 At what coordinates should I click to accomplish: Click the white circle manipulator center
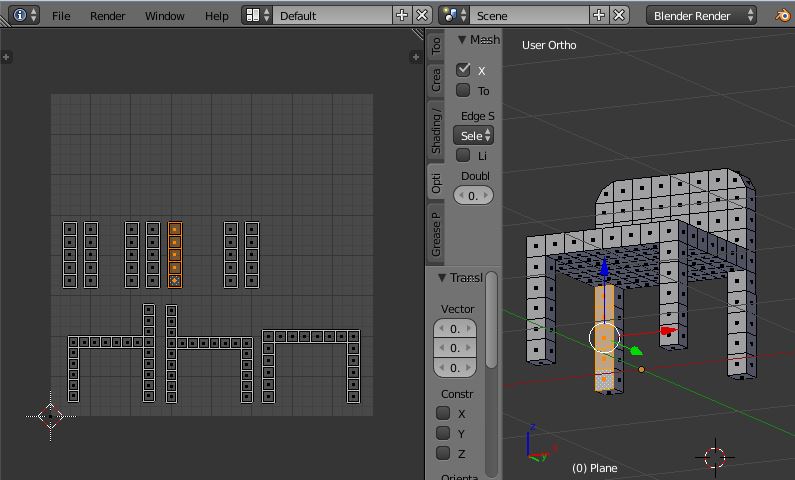tap(604, 338)
